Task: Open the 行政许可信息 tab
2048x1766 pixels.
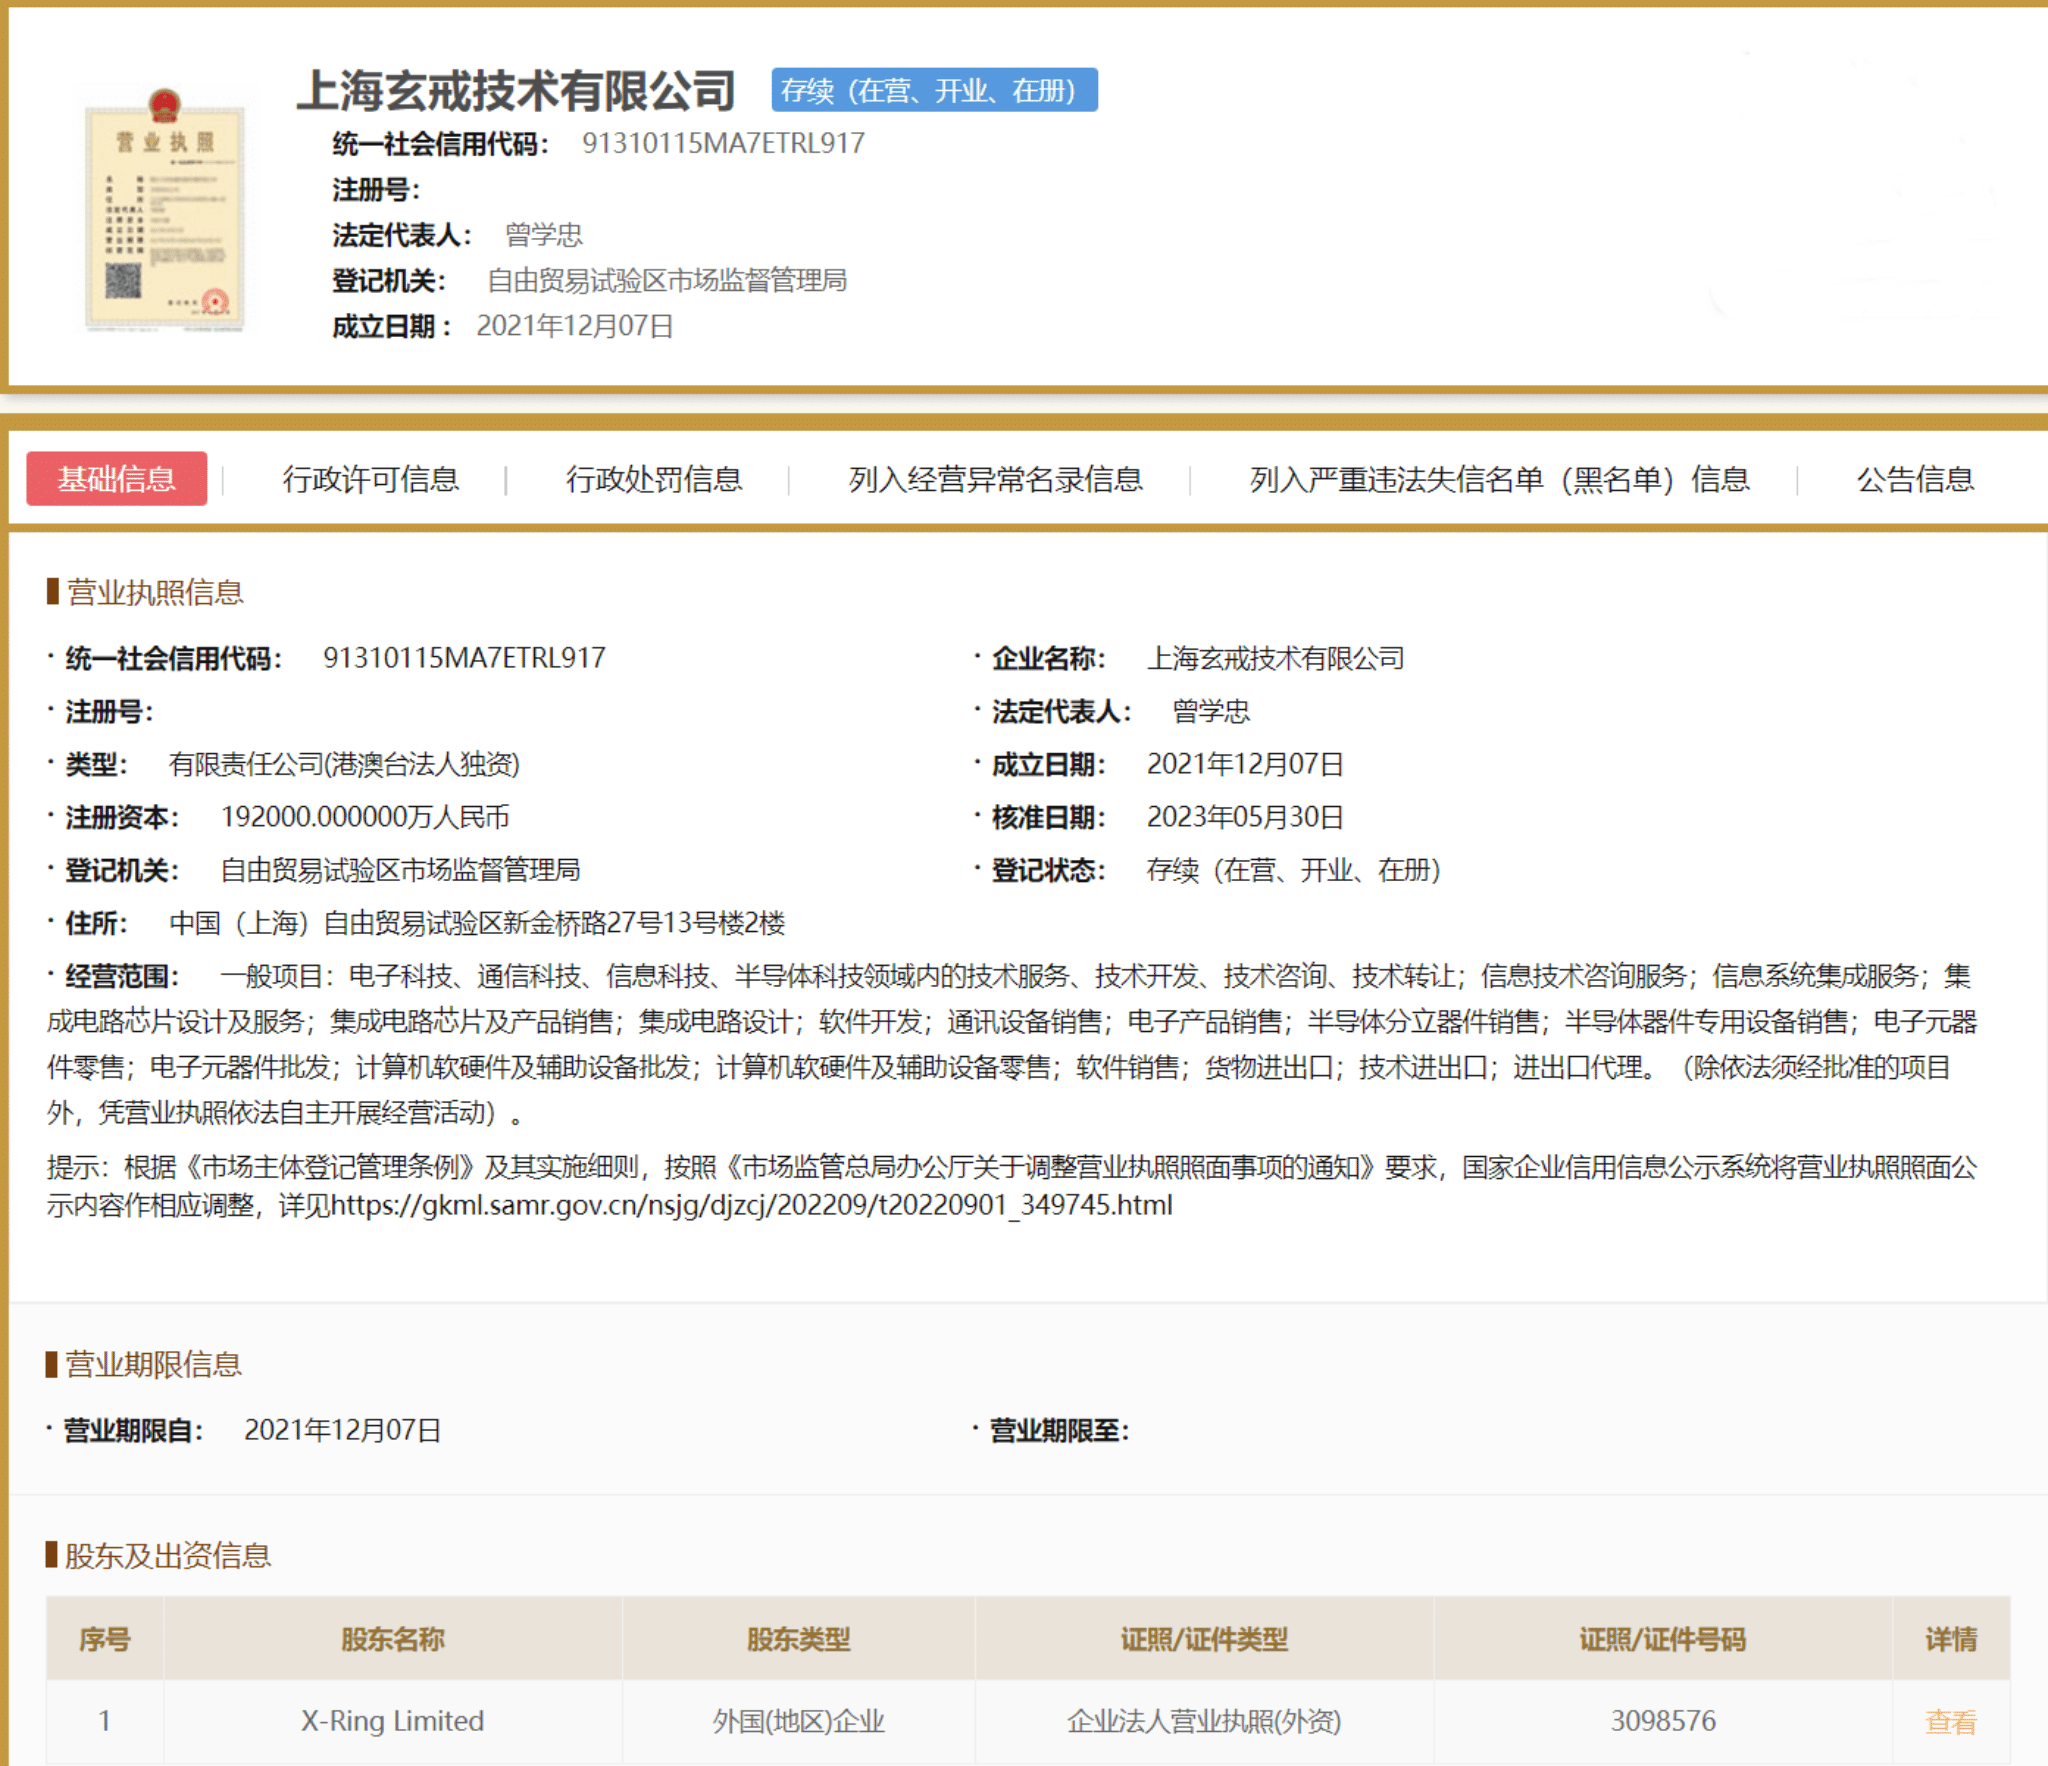Action: pyautogui.click(x=370, y=479)
